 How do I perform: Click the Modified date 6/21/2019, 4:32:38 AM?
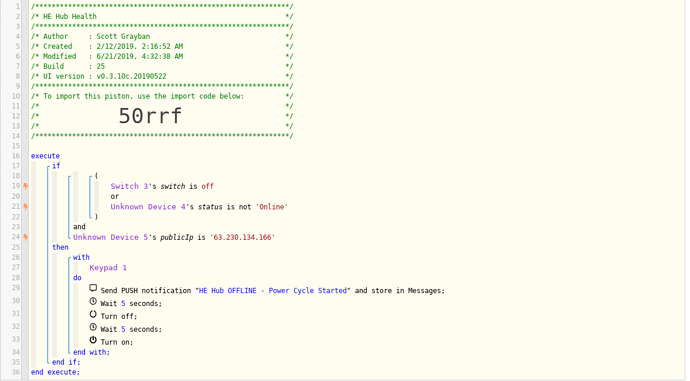coord(140,56)
